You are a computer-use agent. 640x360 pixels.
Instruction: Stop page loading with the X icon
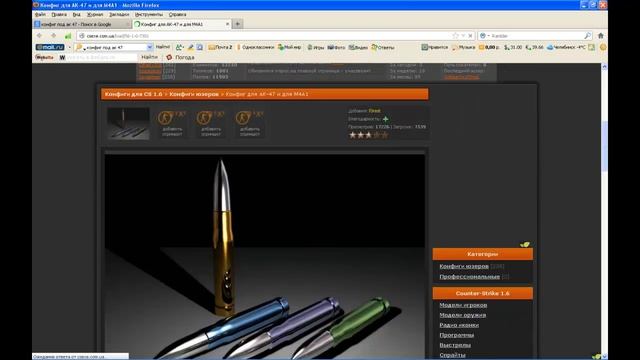(470, 36)
